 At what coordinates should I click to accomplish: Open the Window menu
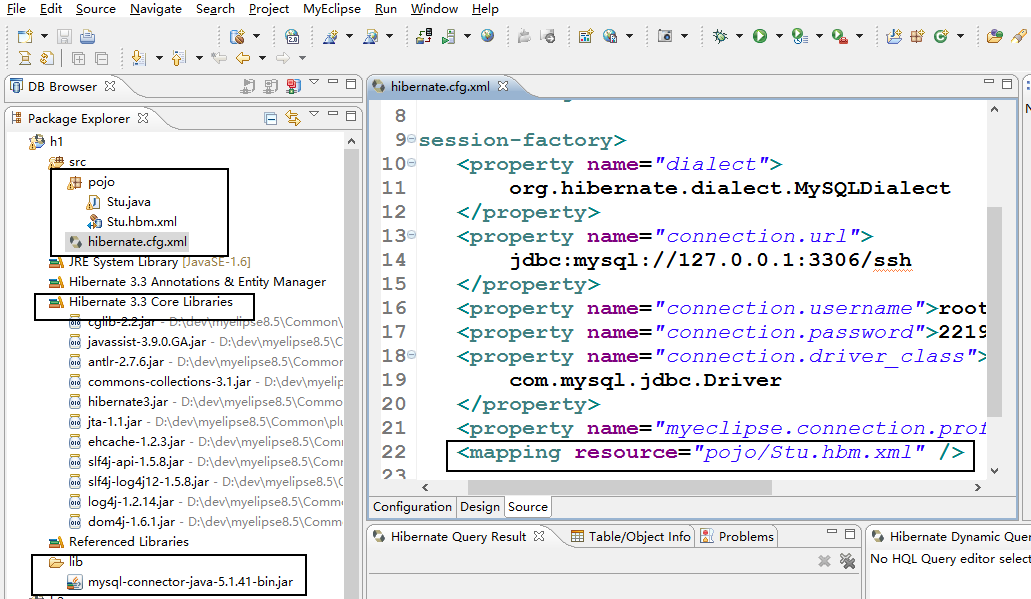tap(434, 9)
